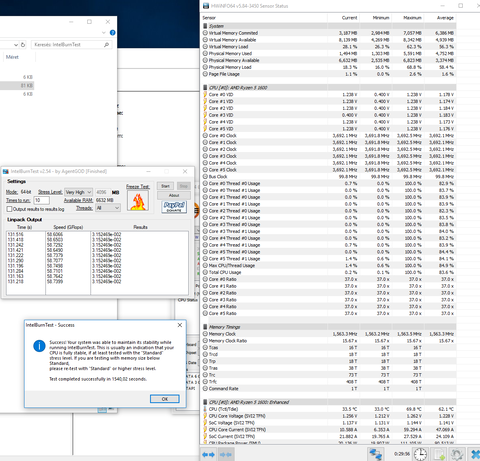
Task: Click the blue X close icon in HWiNFO toolbar
Action: coord(475,454)
